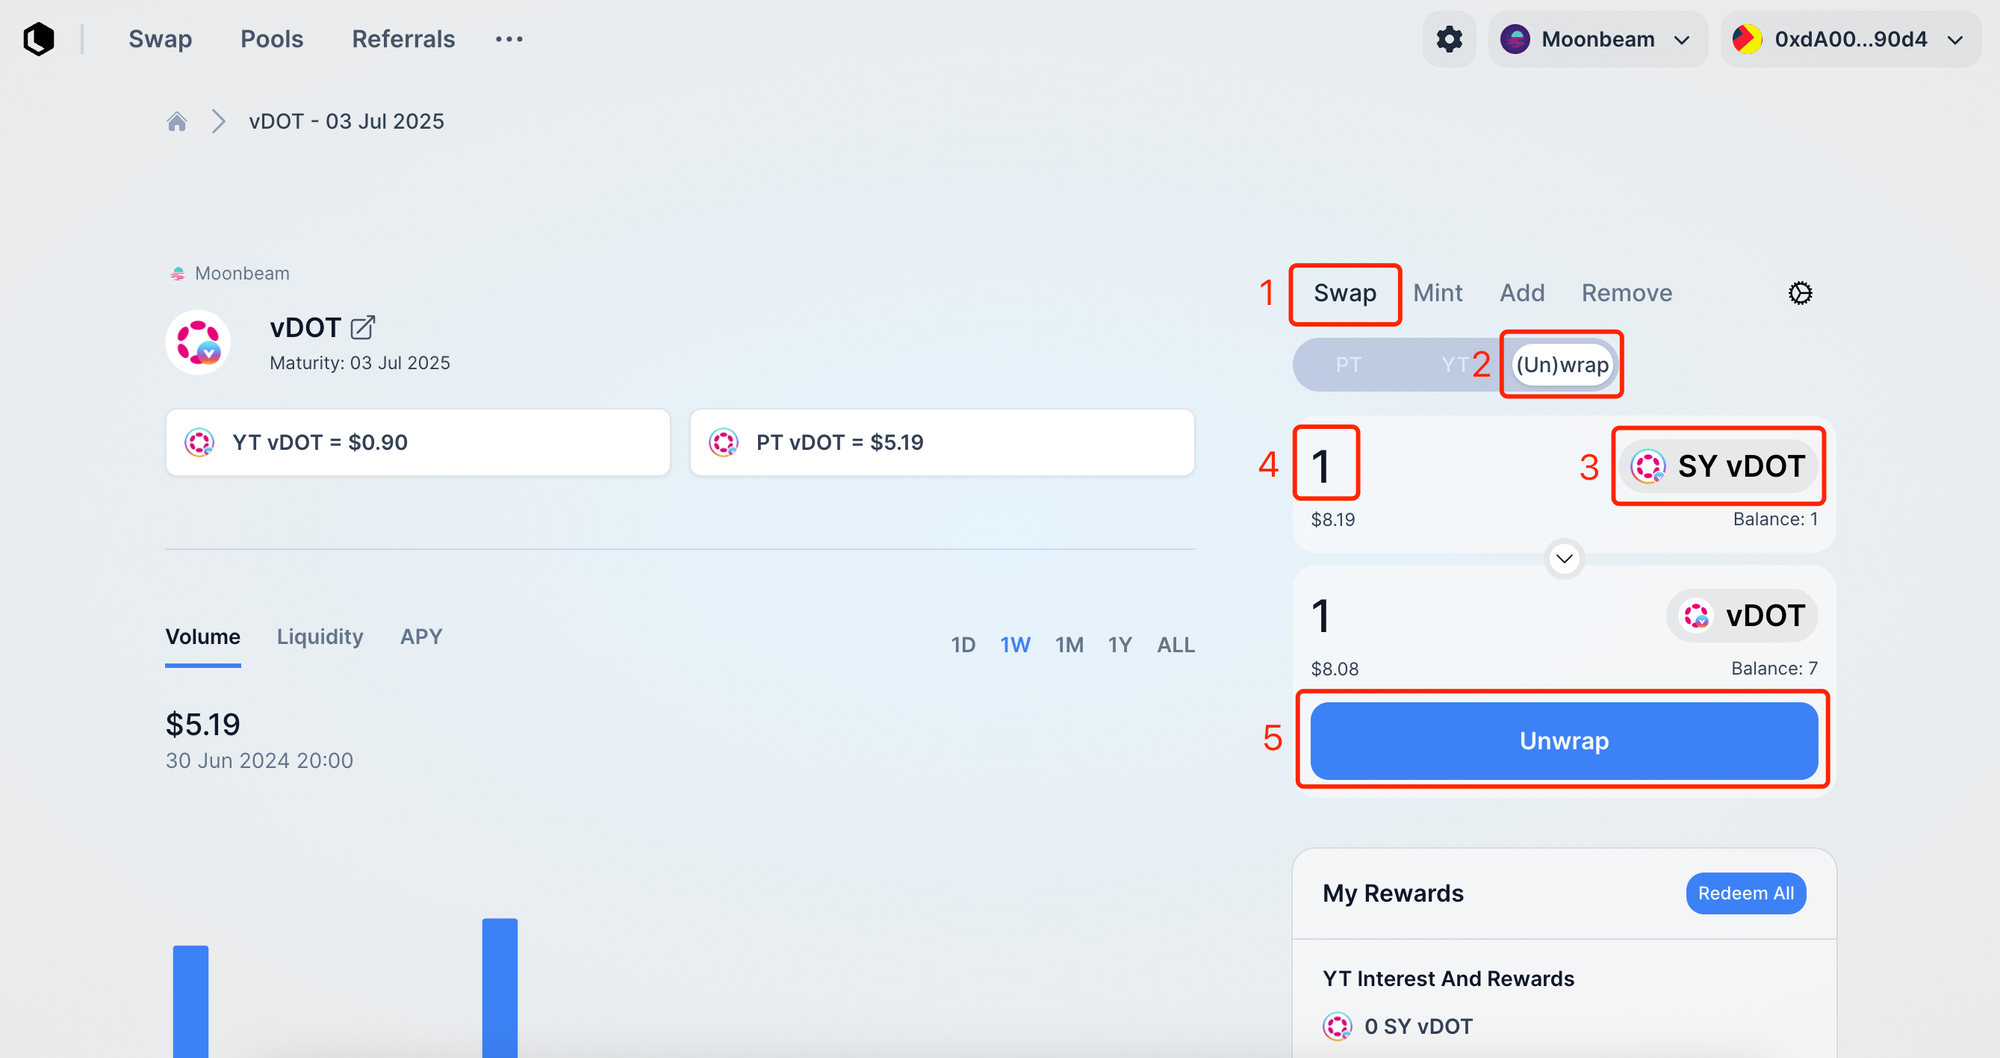
Task: Open vDOT external link icon
Action: (x=363, y=327)
